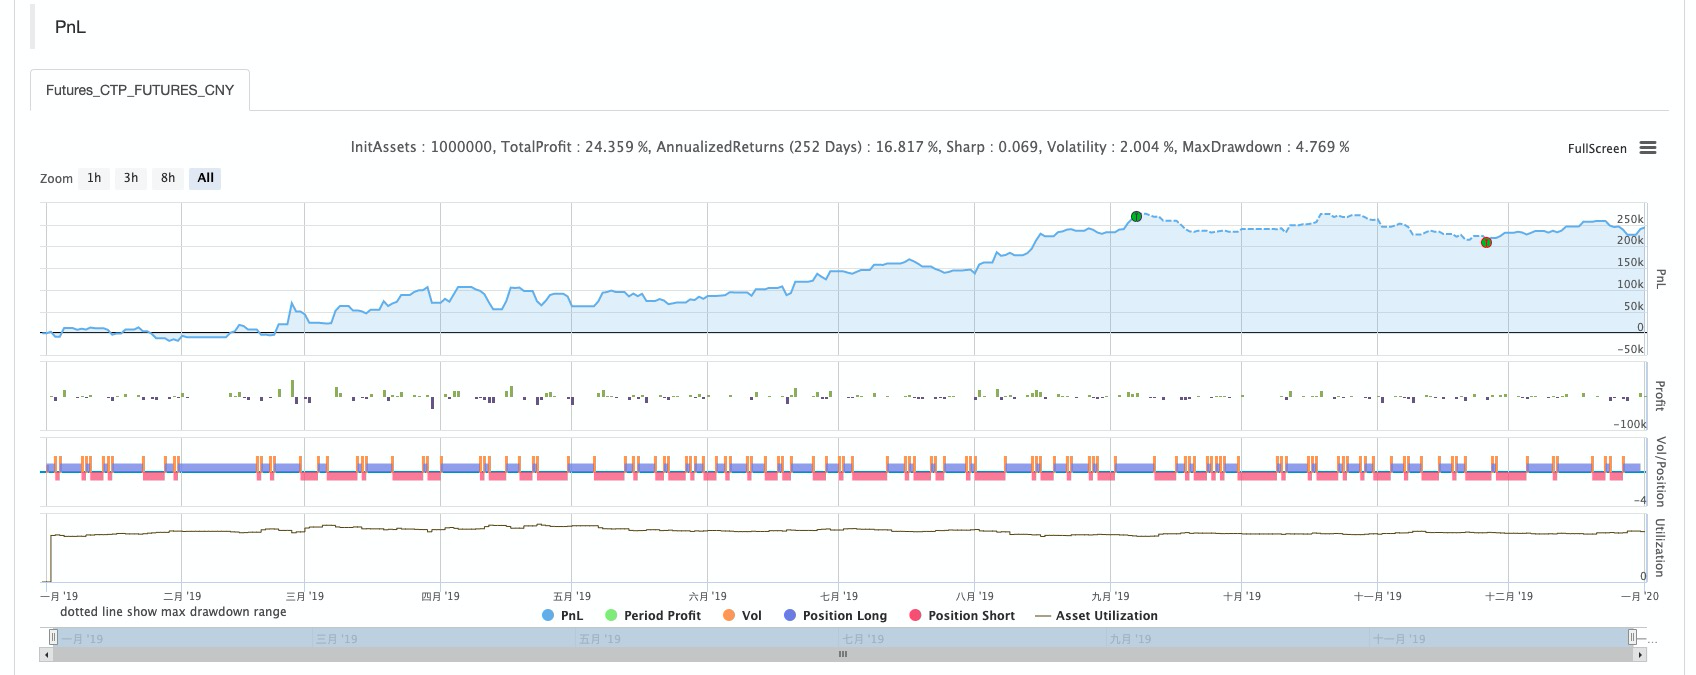Set zoom range to 1h
1696x675 pixels.
(94, 178)
